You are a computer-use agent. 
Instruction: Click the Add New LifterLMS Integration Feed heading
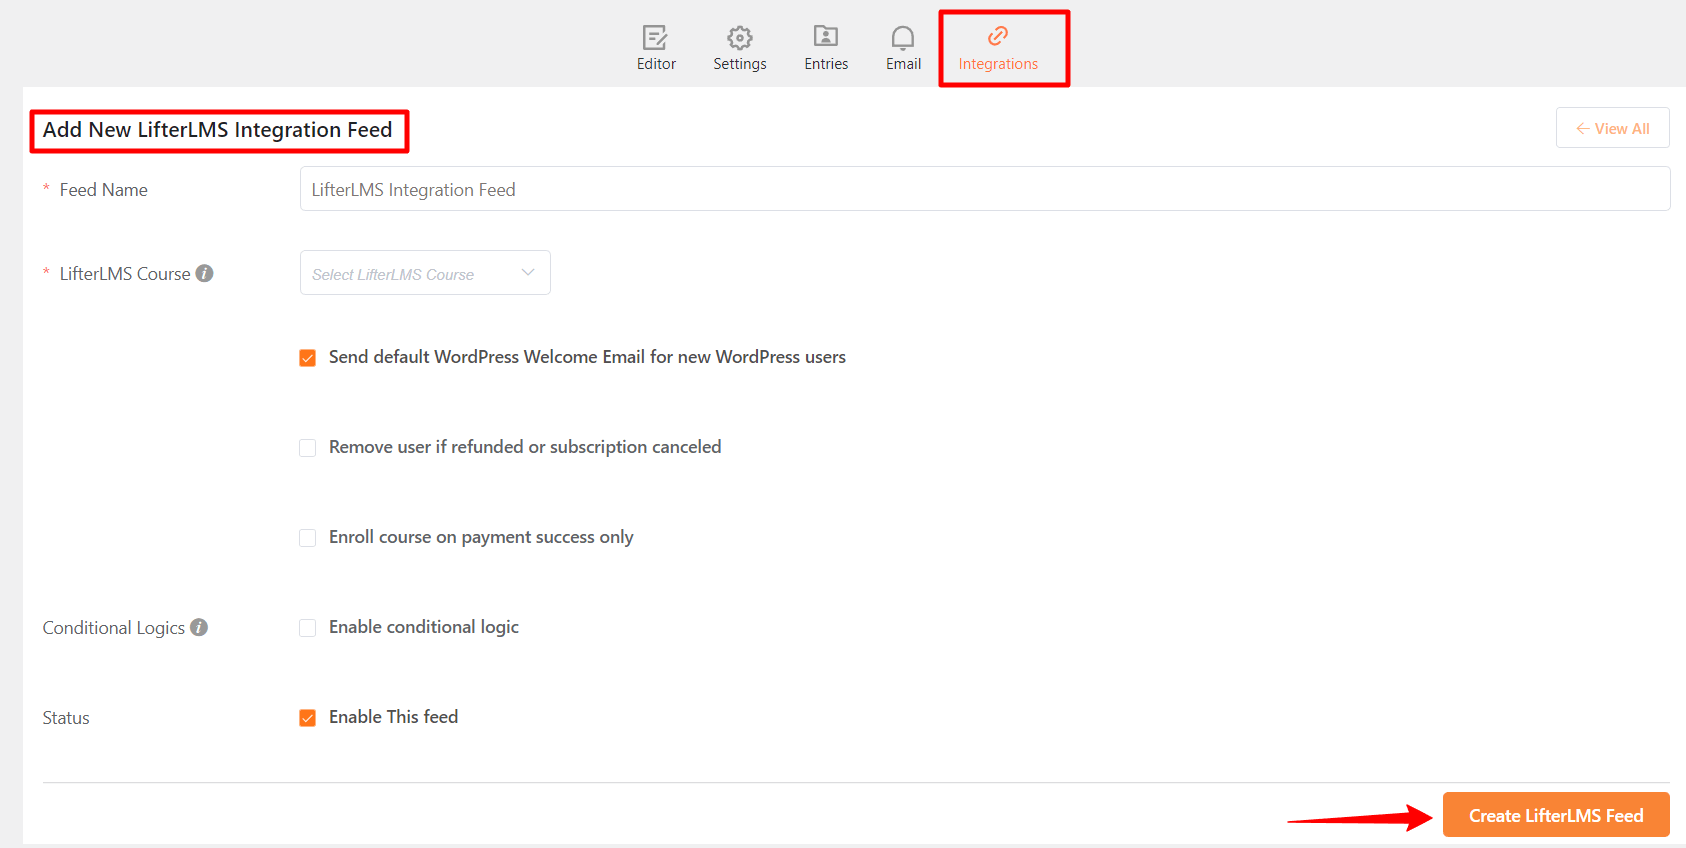click(x=218, y=130)
